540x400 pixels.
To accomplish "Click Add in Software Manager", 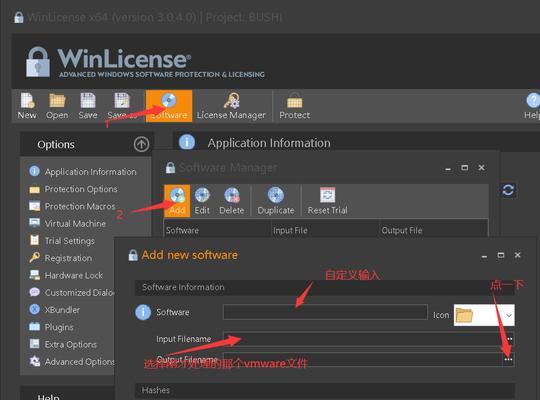I will (177, 201).
